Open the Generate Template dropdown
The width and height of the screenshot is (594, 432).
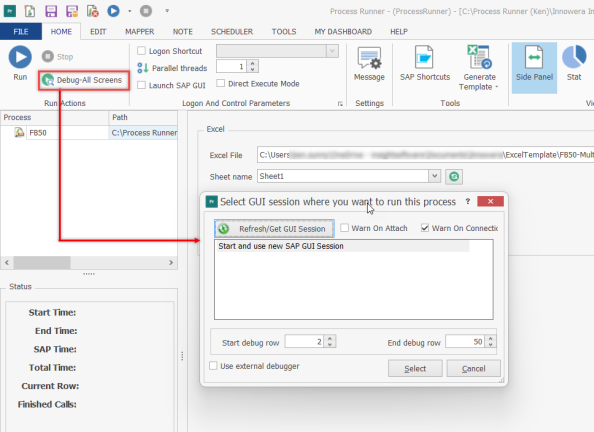pos(479,68)
